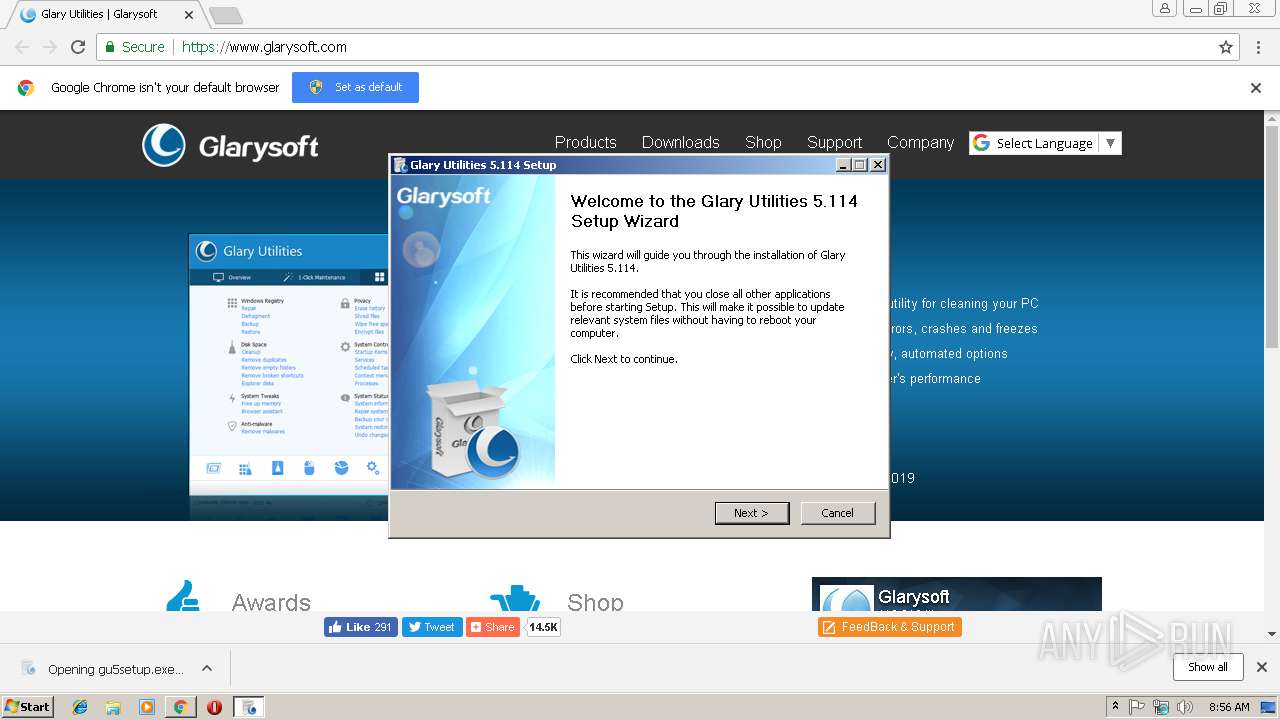Click Next in the Setup Wizard
This screenshot has width=1280, height=720.
[x=752, y=513]
